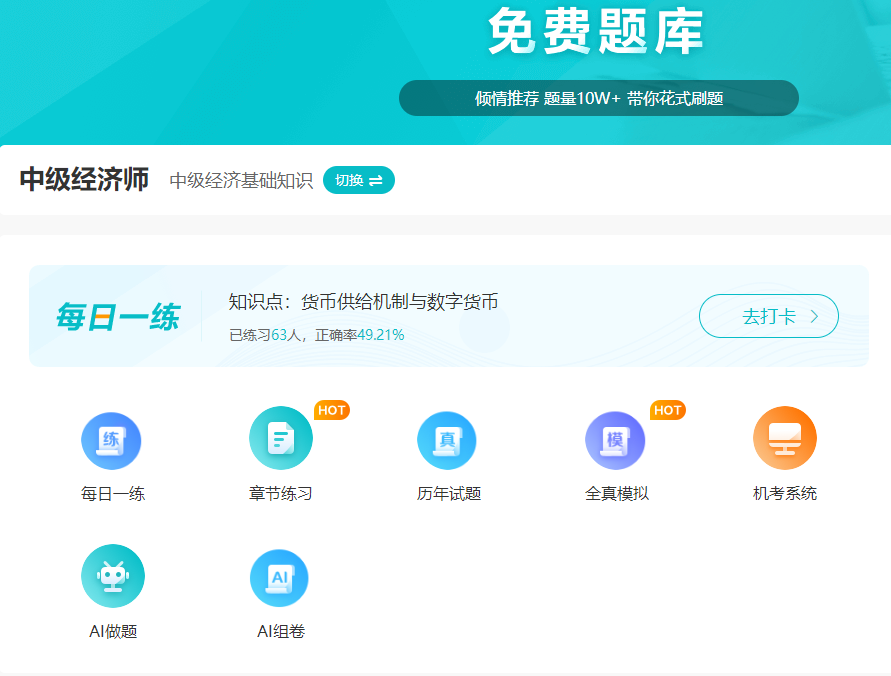Click the 倾情推荐 promotional banner strip
The width and height of the screenshot is (891, 676).
pyautogui.click(x=599, y=98)
